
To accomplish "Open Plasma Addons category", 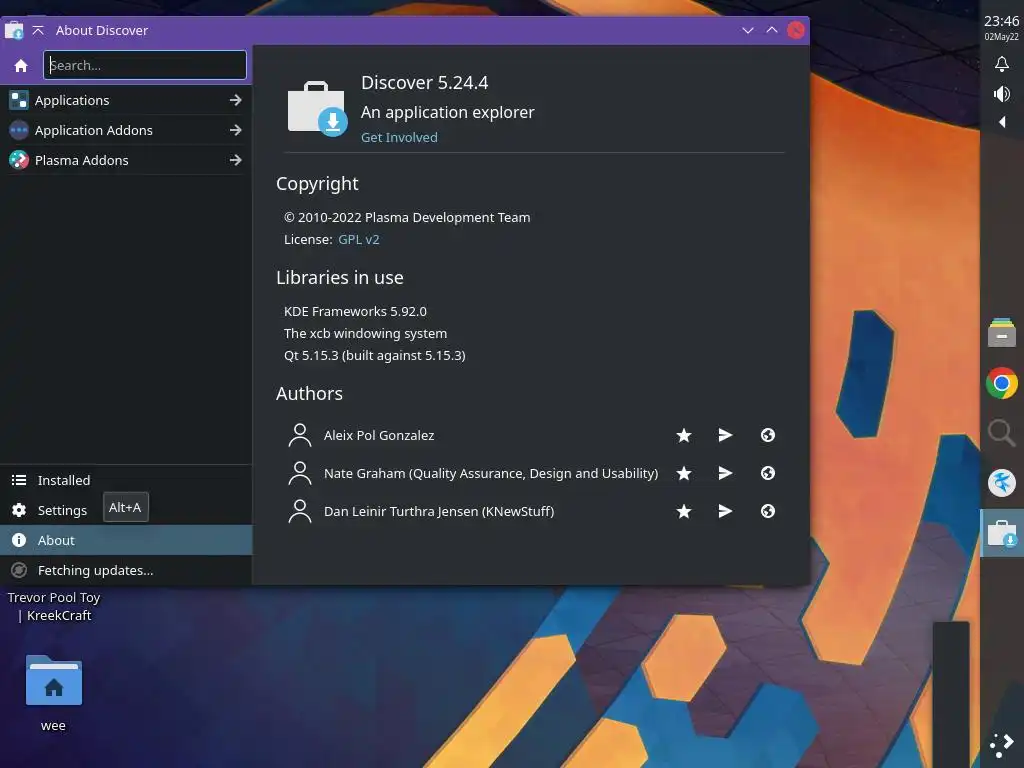I will coord(125,160).
